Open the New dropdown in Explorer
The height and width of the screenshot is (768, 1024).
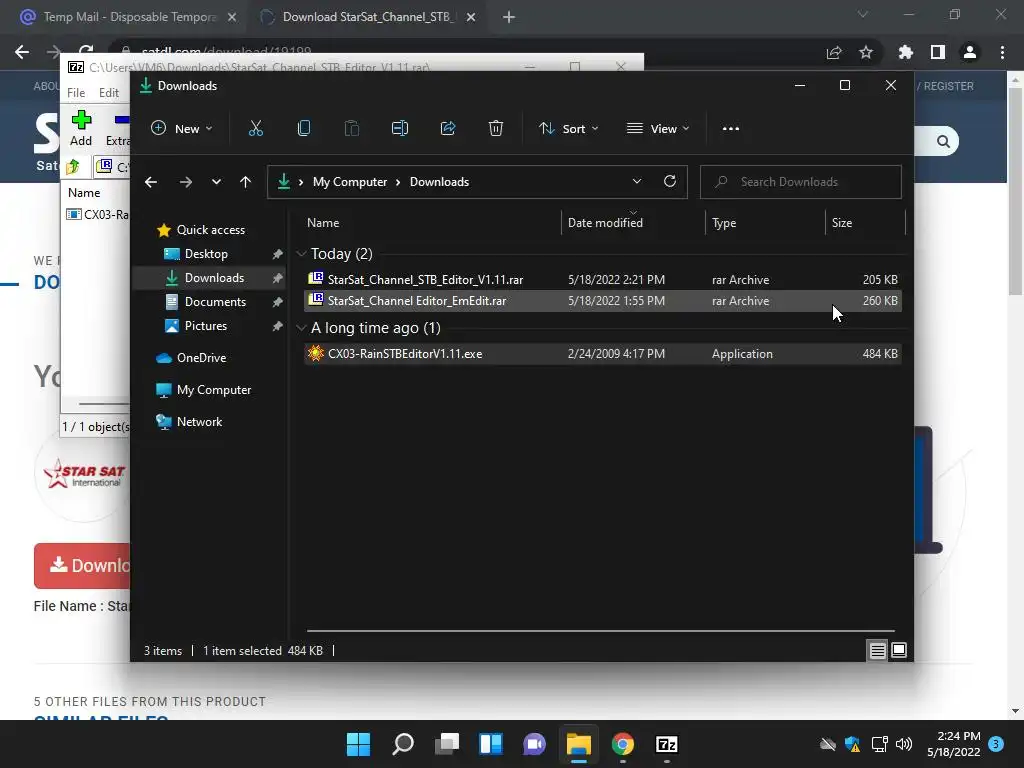[182, 129]
